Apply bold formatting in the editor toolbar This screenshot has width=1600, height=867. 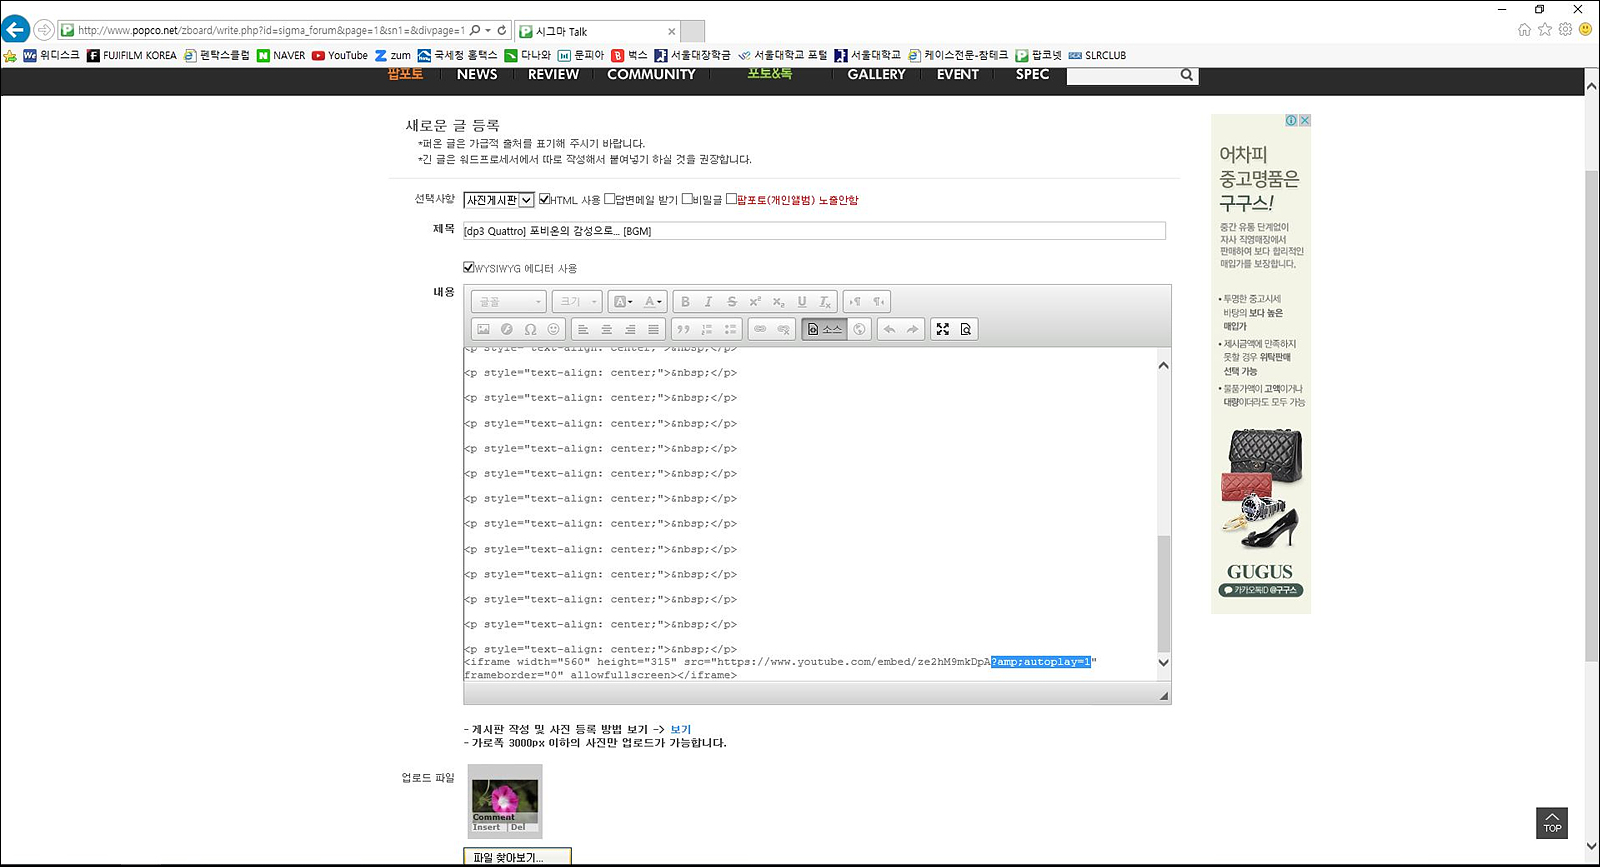tap(685, 302)
